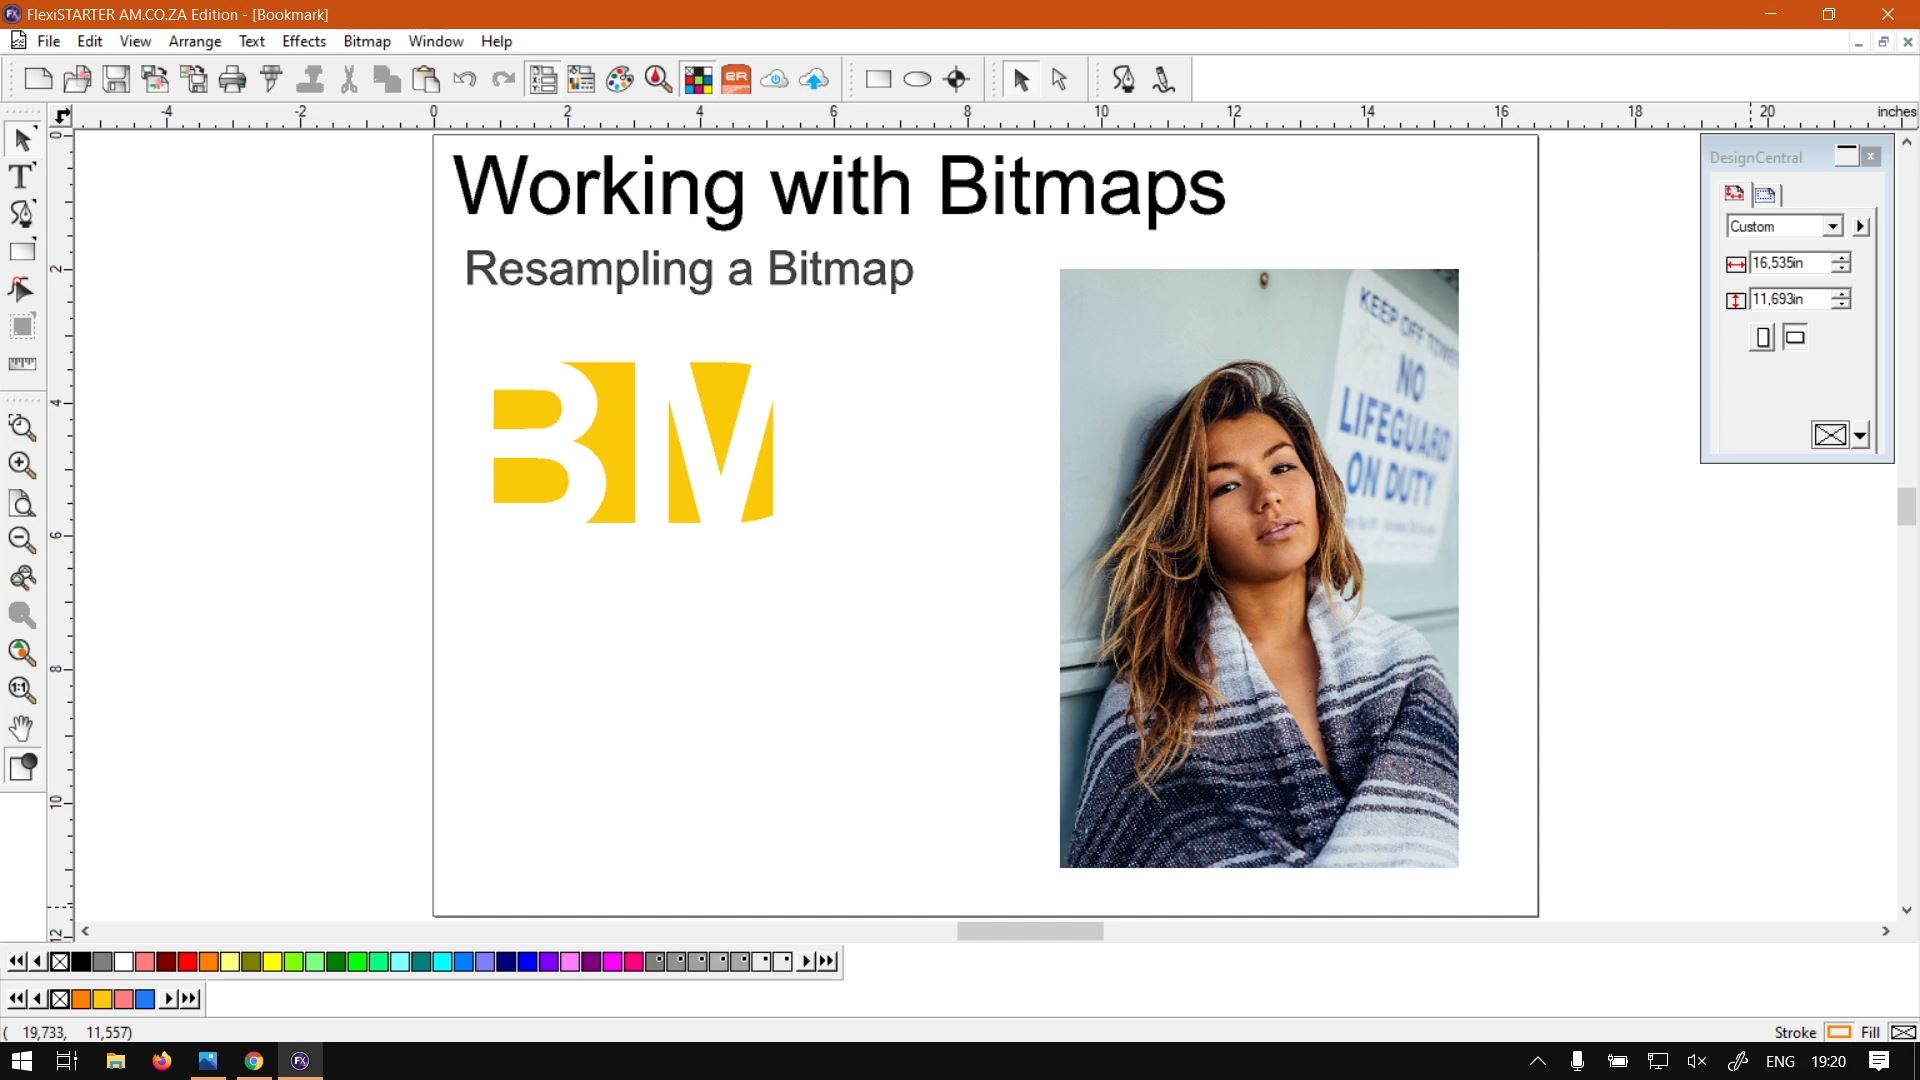This screenshot has width=1920, height=1080.
Task: Click the page width field showing 16,535in
Action: click(x=1790, y=263)
